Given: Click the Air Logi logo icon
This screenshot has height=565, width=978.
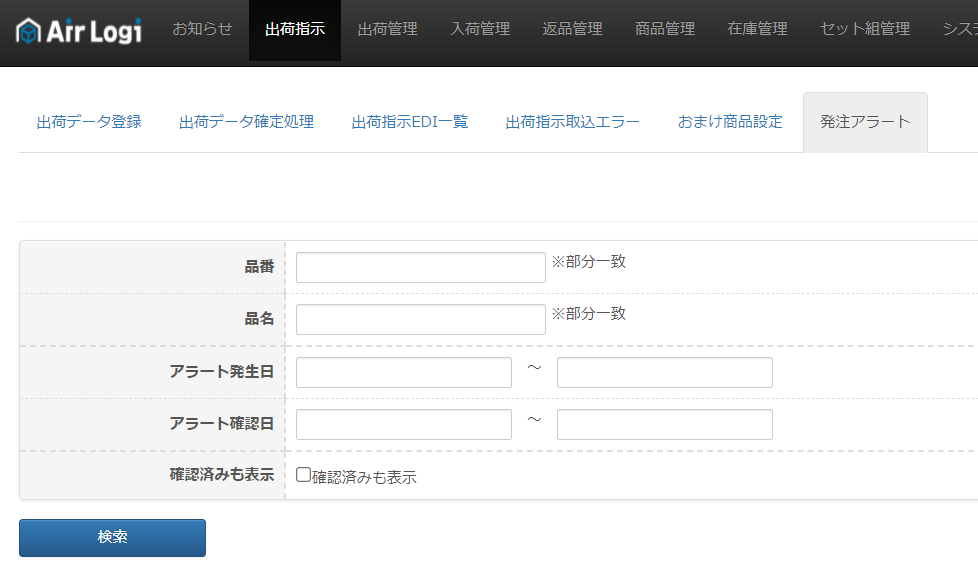Looking at the screenshot, I should point(29,30).
